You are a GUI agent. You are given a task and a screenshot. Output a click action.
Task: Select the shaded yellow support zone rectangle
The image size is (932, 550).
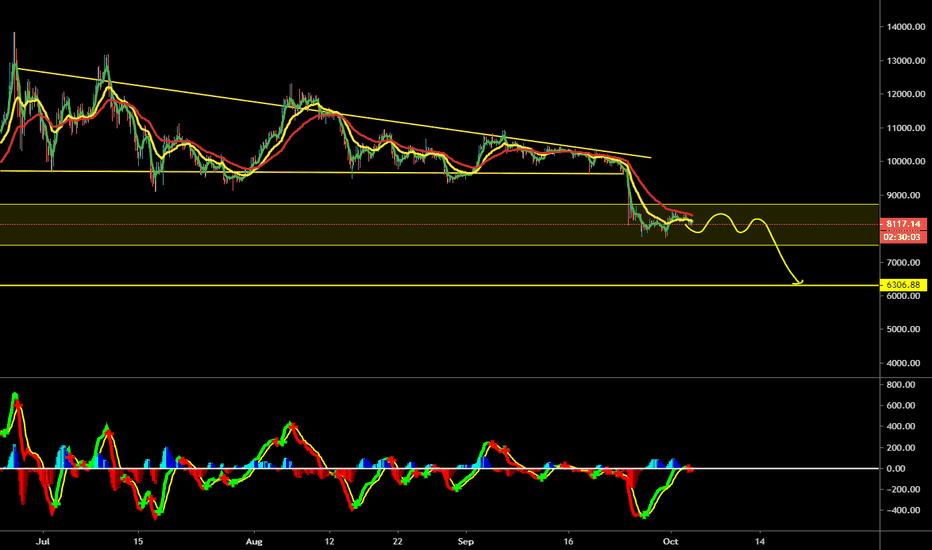(x=439, y=225)
